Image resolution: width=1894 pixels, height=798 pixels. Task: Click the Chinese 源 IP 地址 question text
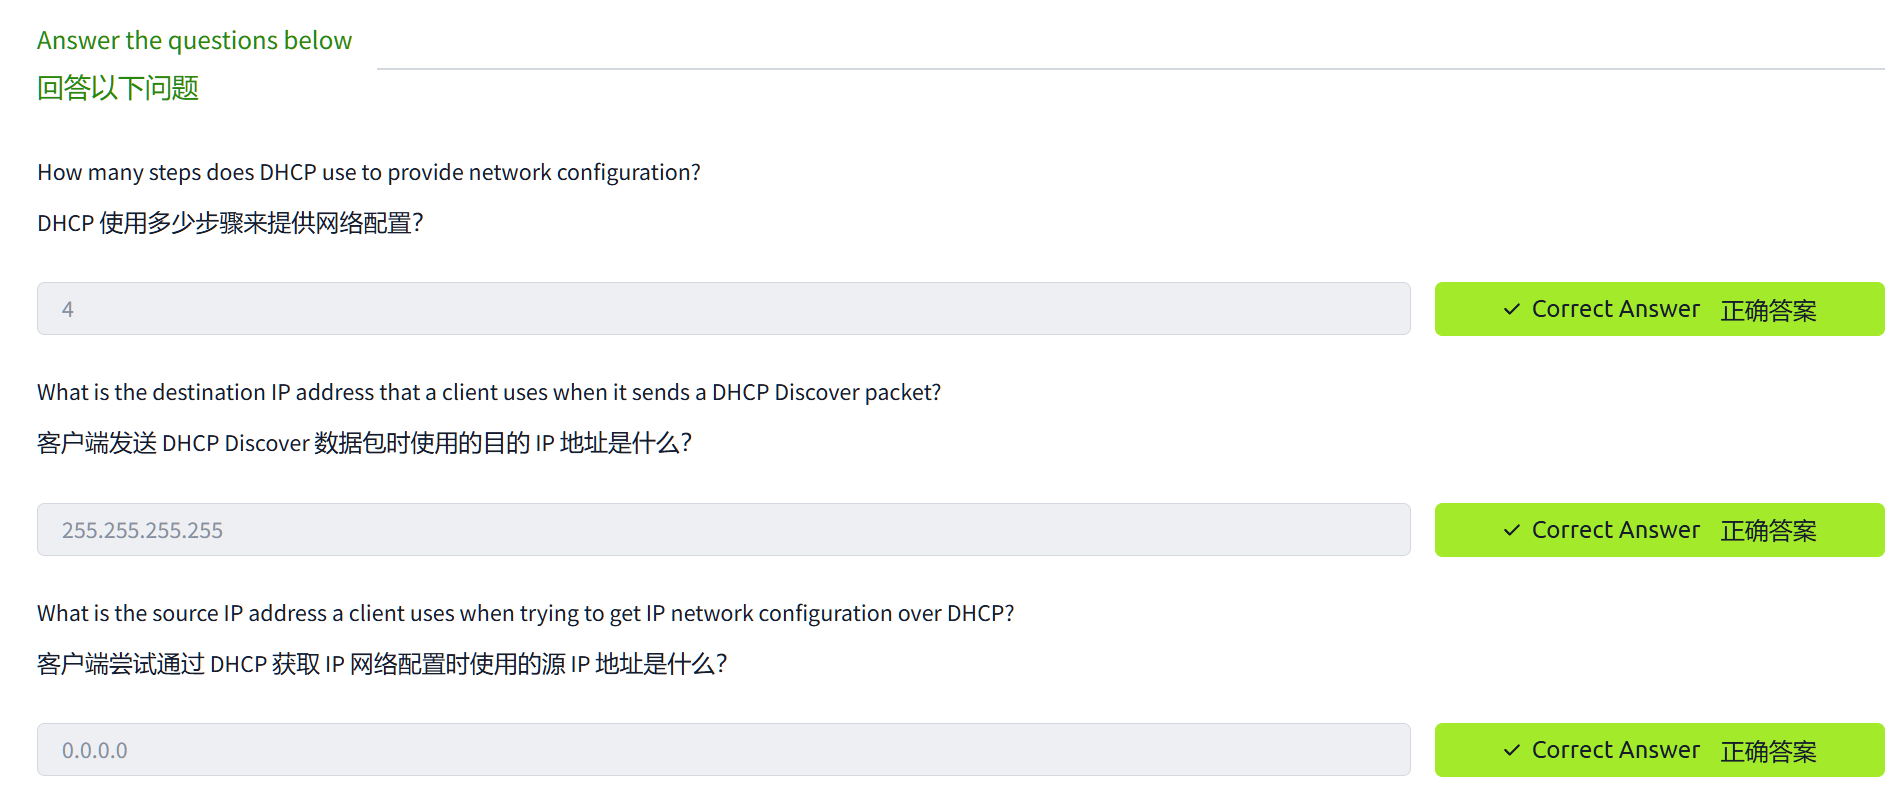coord(381,664)
